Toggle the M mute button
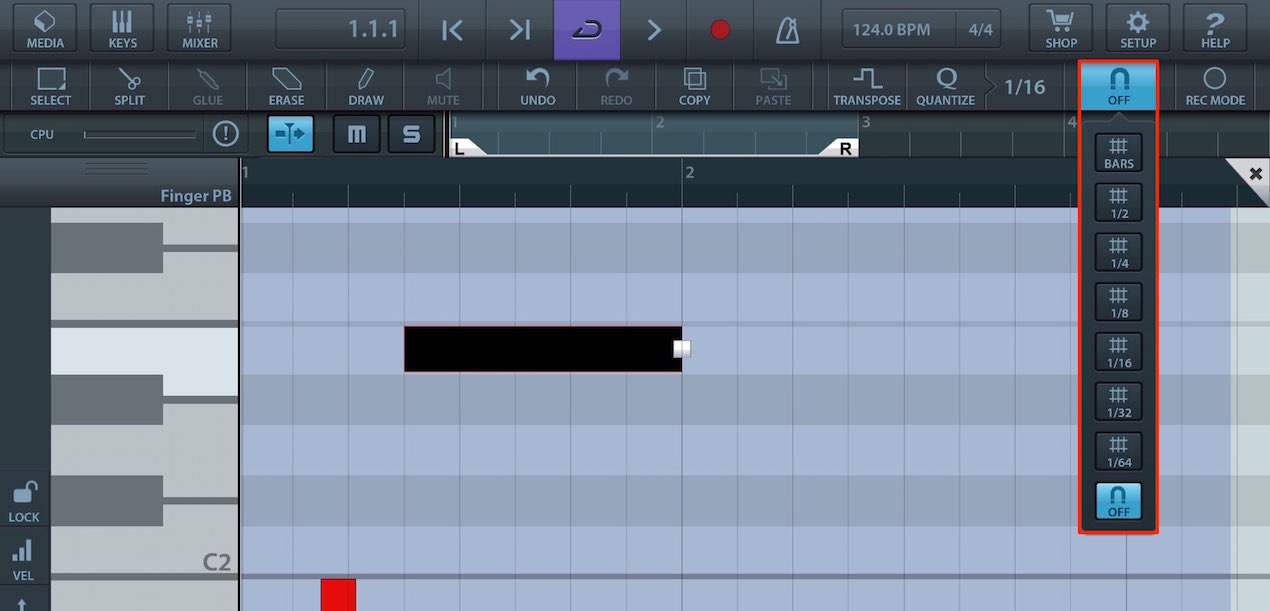This screenshot has height=611, width=1270. coord(357,134)
